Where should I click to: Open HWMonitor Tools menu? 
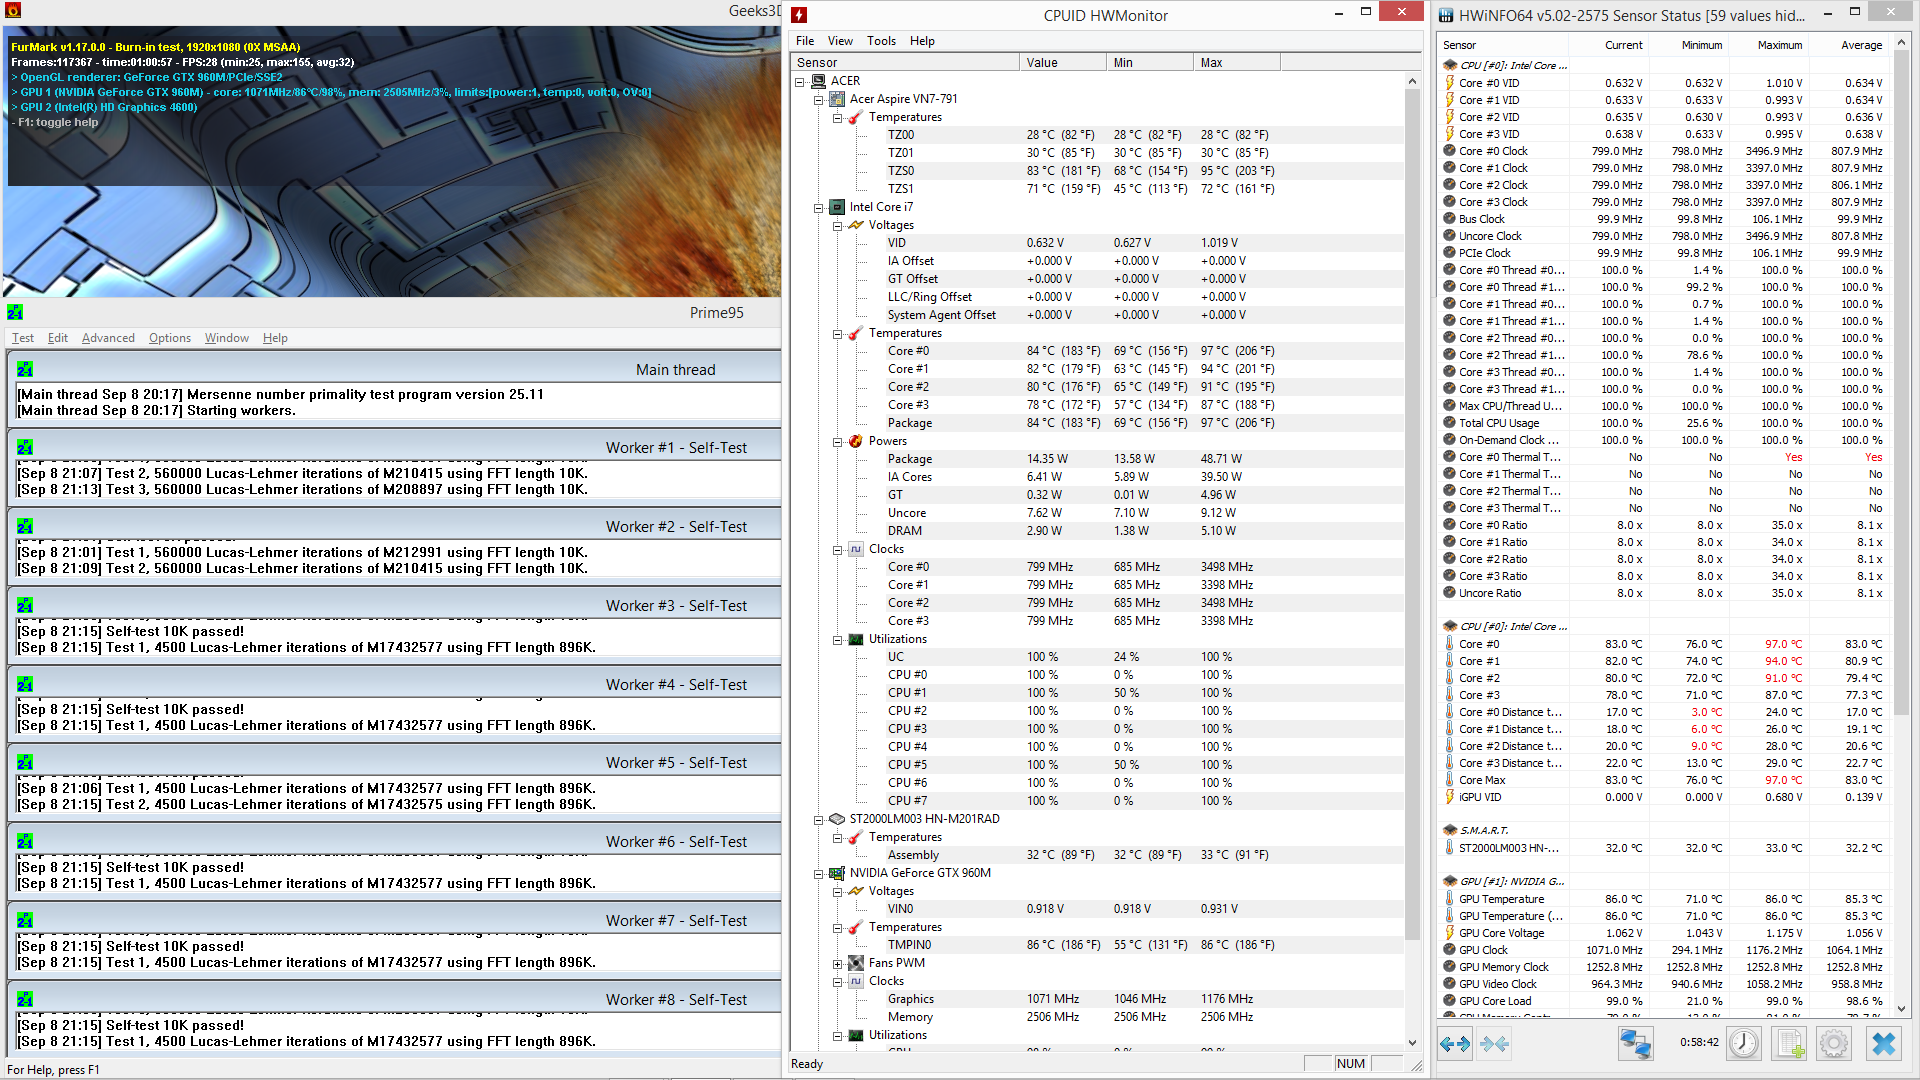click(x=881, y=41)
